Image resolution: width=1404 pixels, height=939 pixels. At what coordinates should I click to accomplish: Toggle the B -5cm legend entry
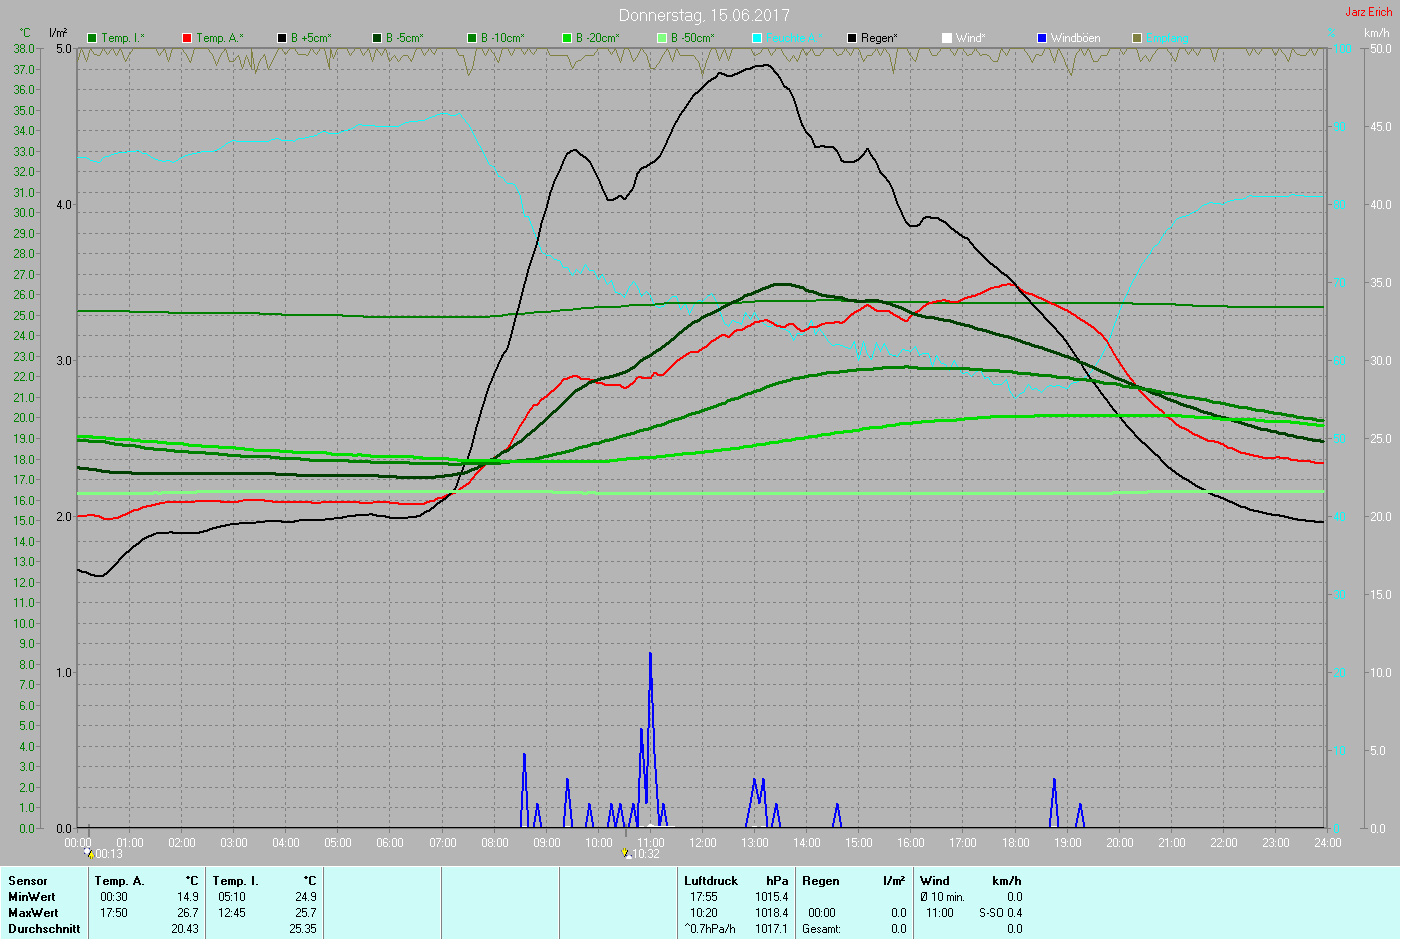(x=398, y=38)
